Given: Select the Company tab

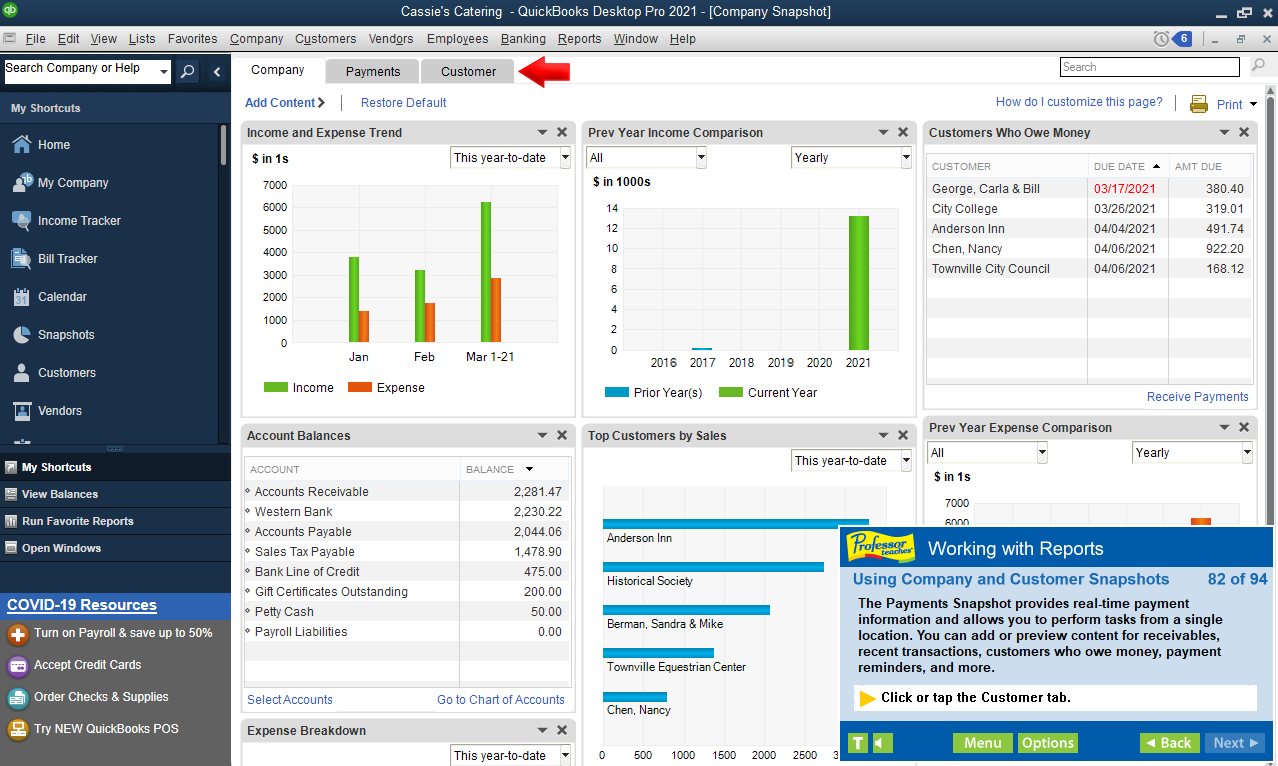Looking at the screenshot, I should pos(278,70).
